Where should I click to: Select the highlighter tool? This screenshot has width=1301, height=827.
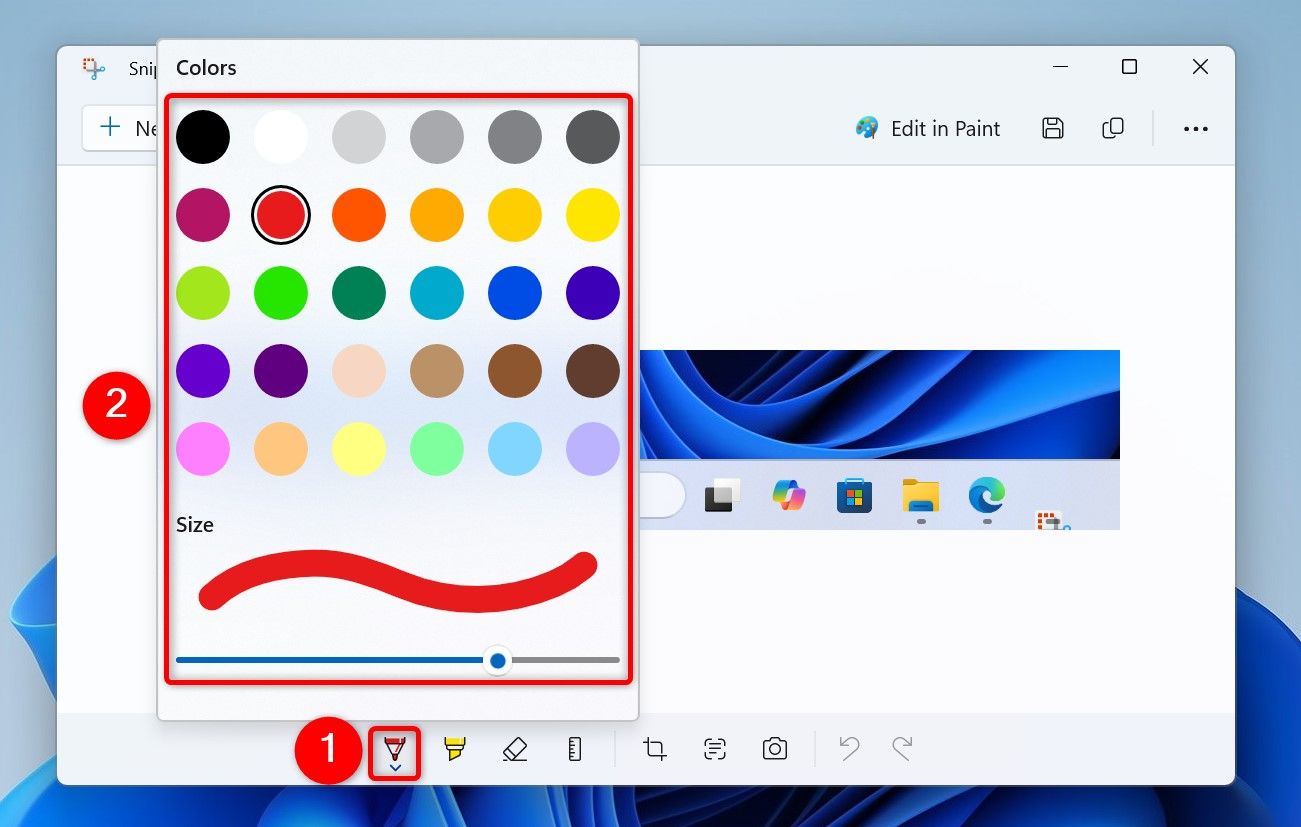pyautogui.click(x=454, y=748)
